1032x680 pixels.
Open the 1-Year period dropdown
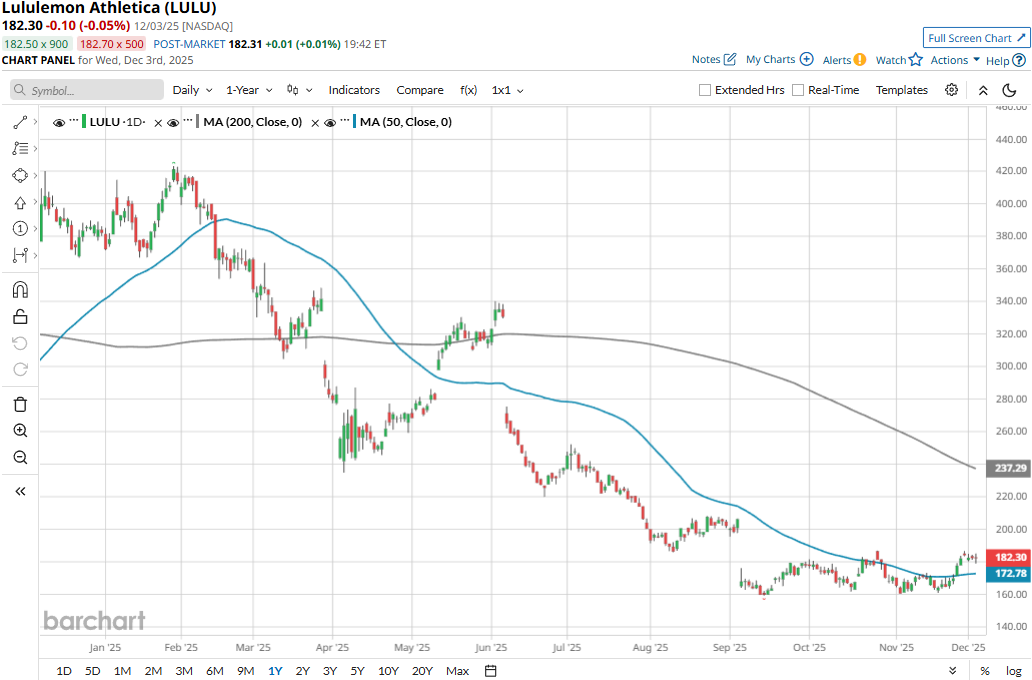pos(249,90)
